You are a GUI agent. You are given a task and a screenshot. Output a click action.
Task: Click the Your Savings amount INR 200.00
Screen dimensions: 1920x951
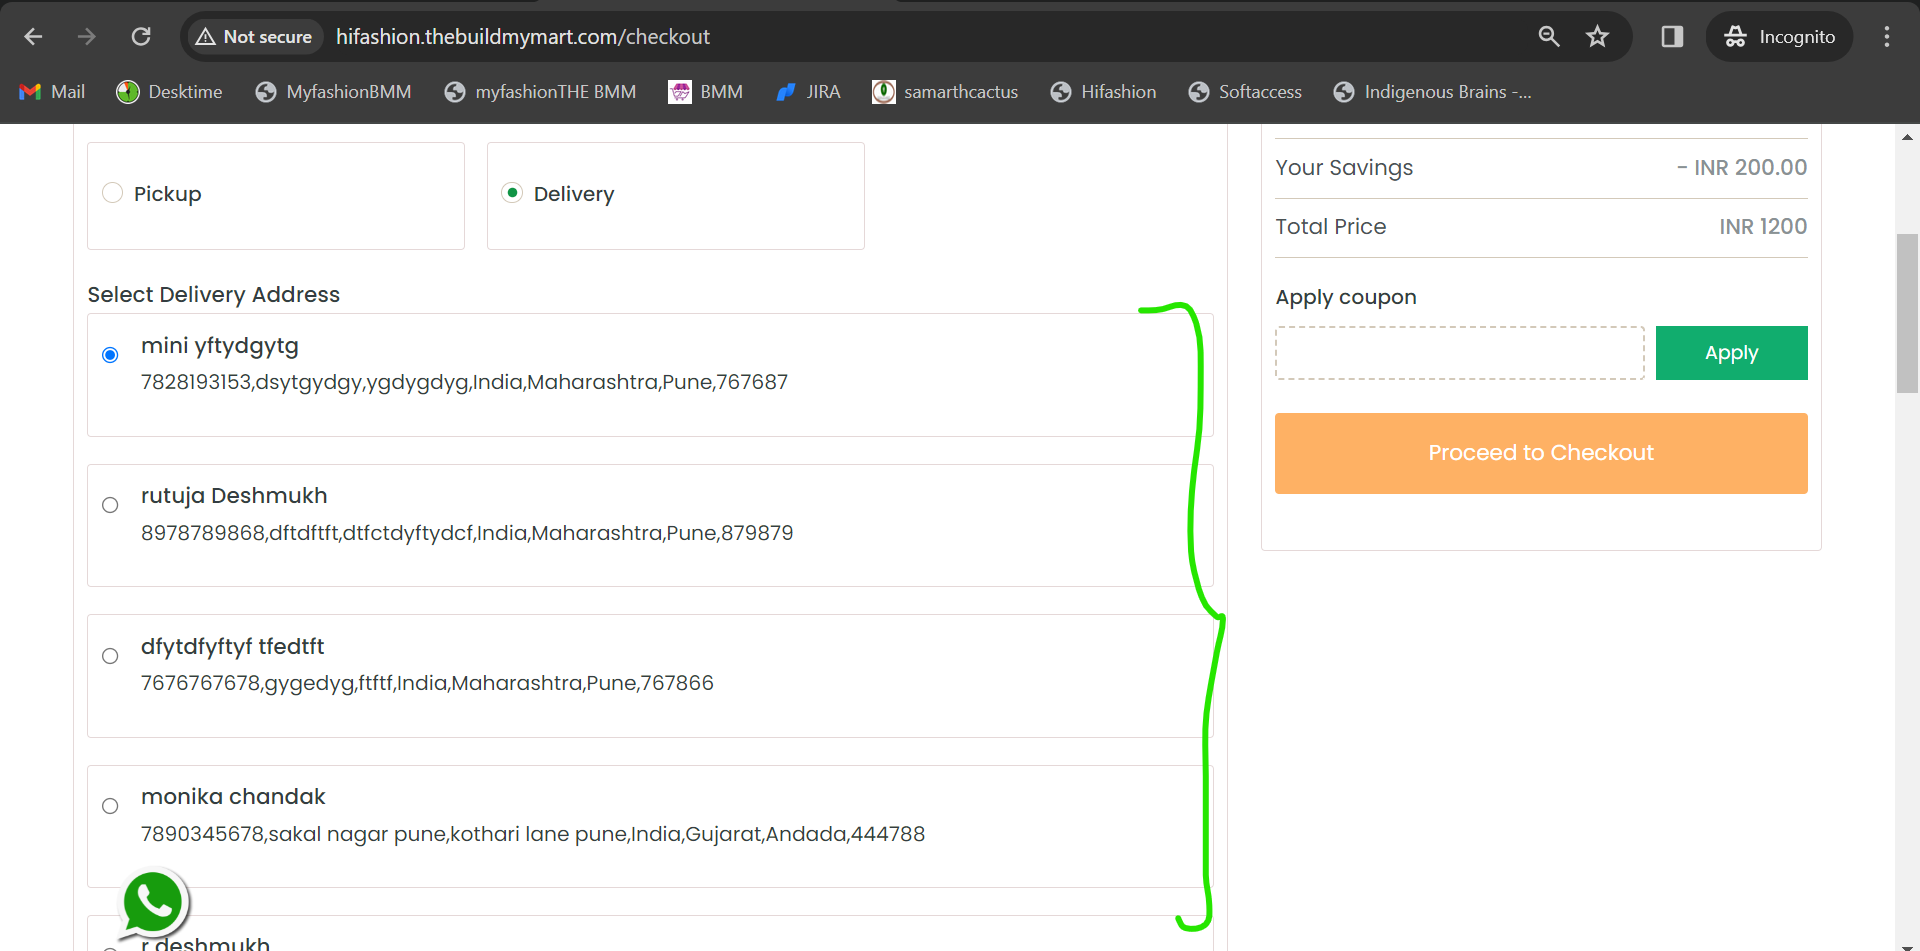pos(1742,168)
